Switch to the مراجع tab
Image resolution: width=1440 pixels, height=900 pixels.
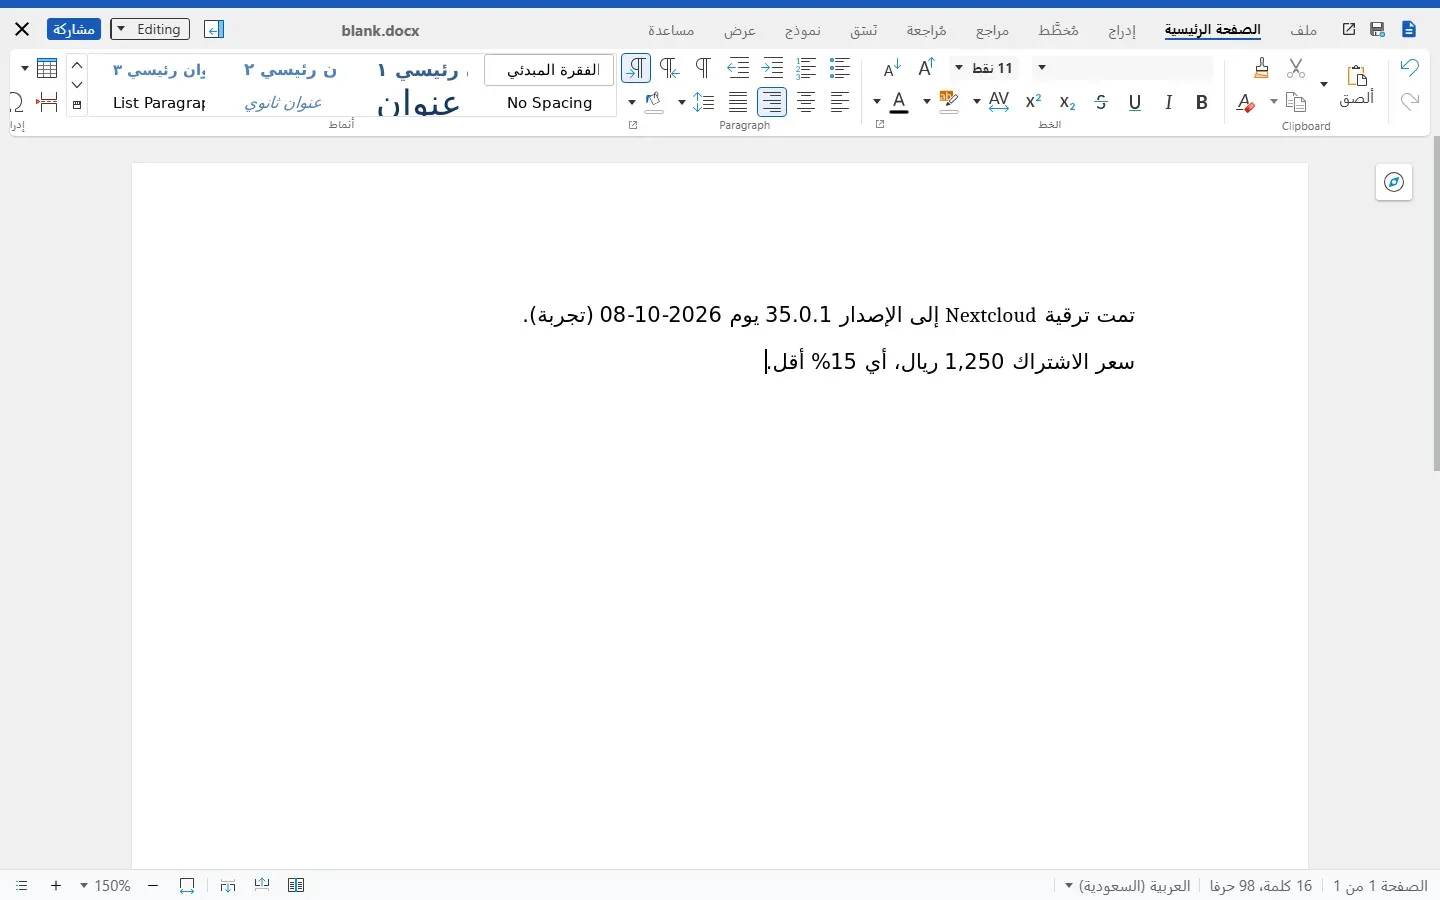pyautogui.click(x=993, y=31)
